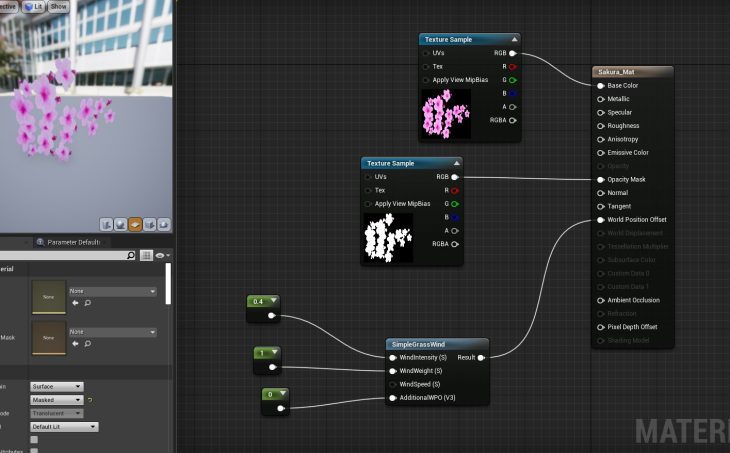
Task: Open the property matrix grid view icon
Action: click(146, 256)
